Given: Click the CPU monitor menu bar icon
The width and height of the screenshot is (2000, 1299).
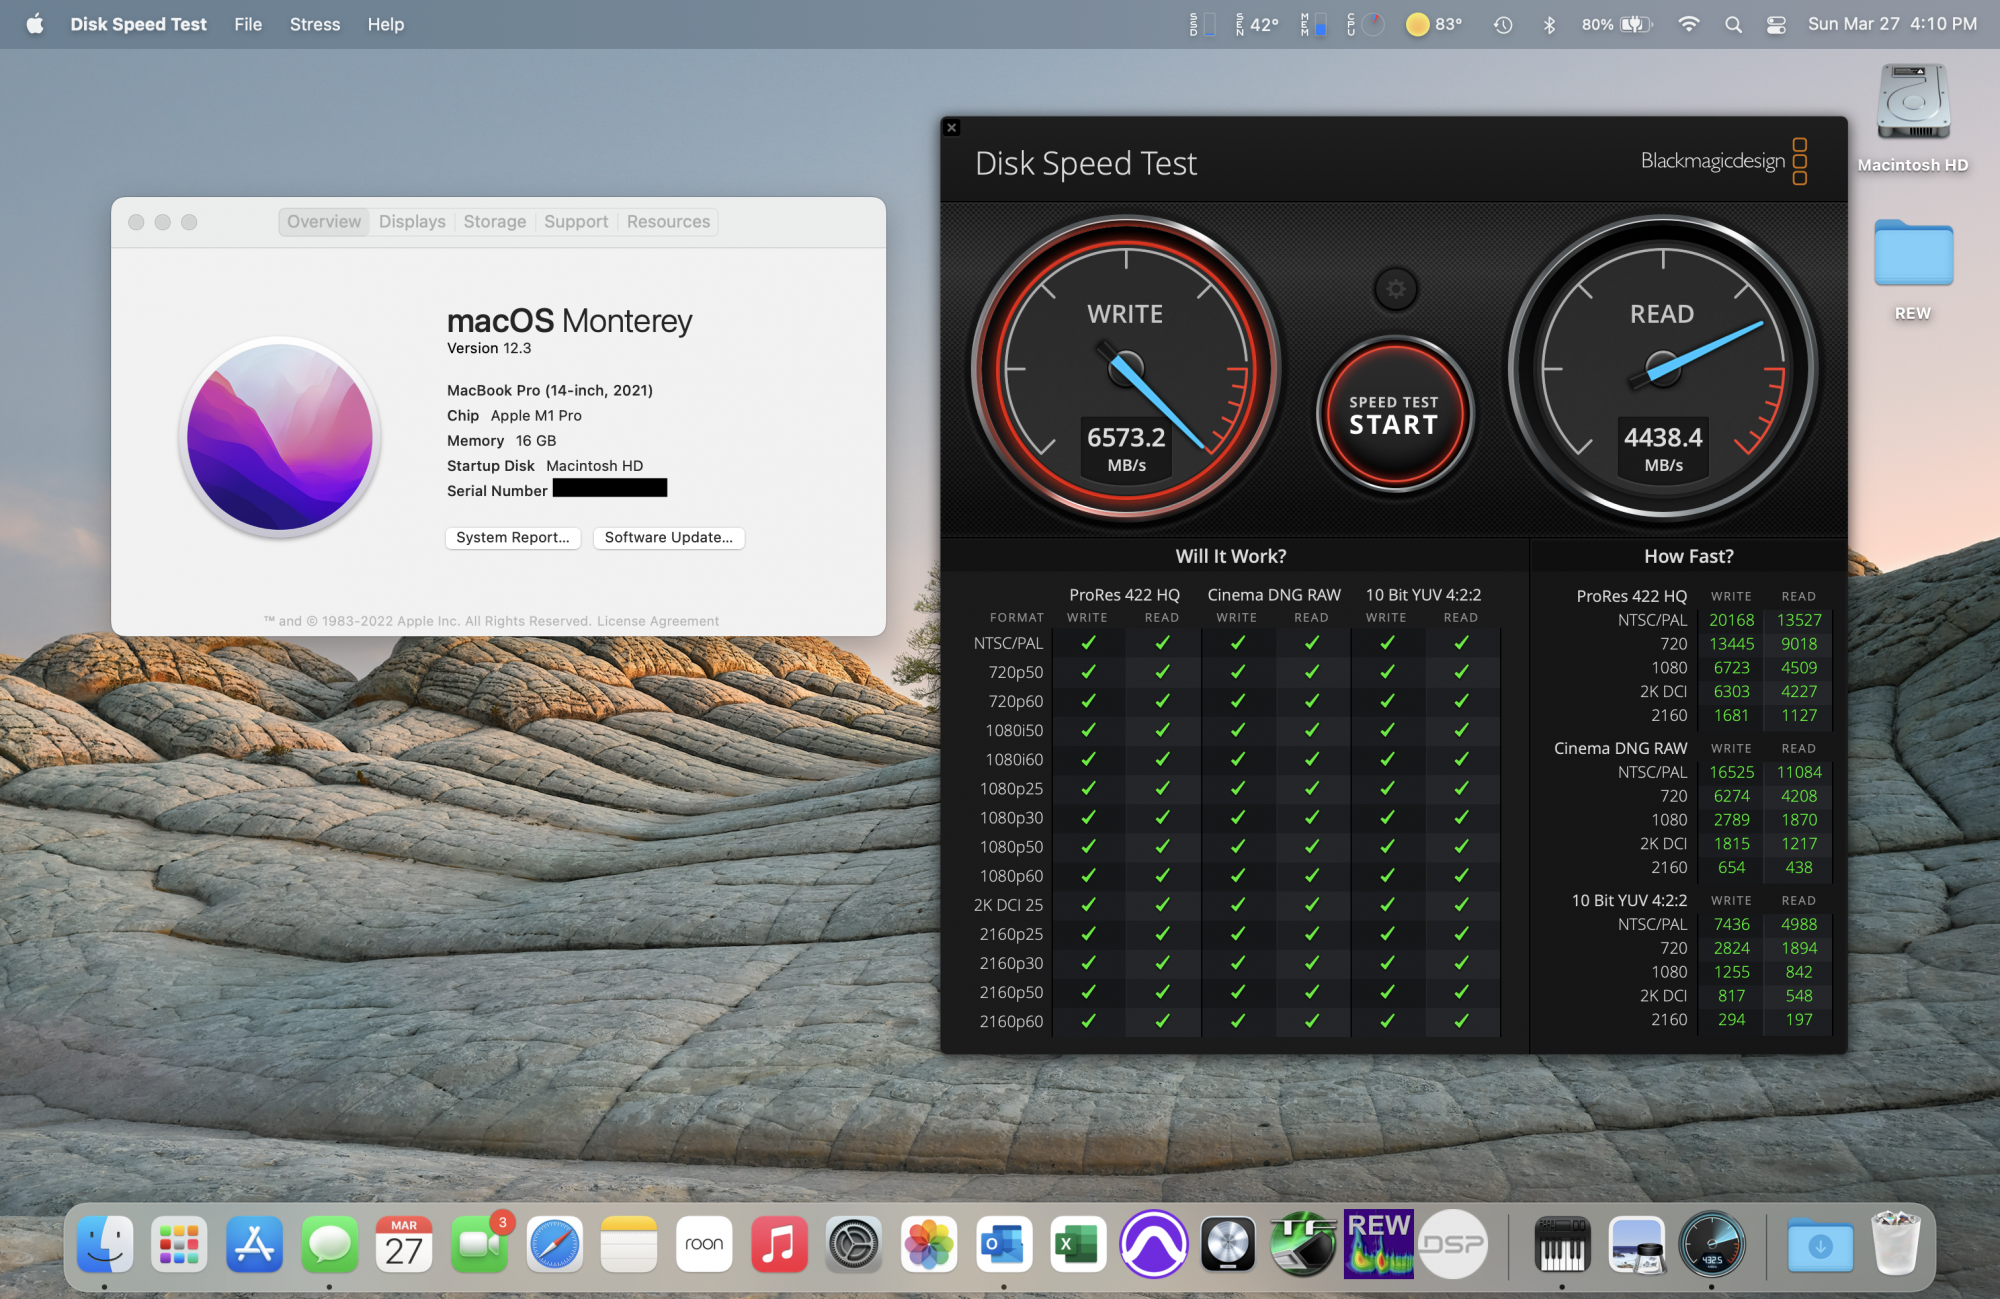Looking at the screenshot, I should [1365, 24].
